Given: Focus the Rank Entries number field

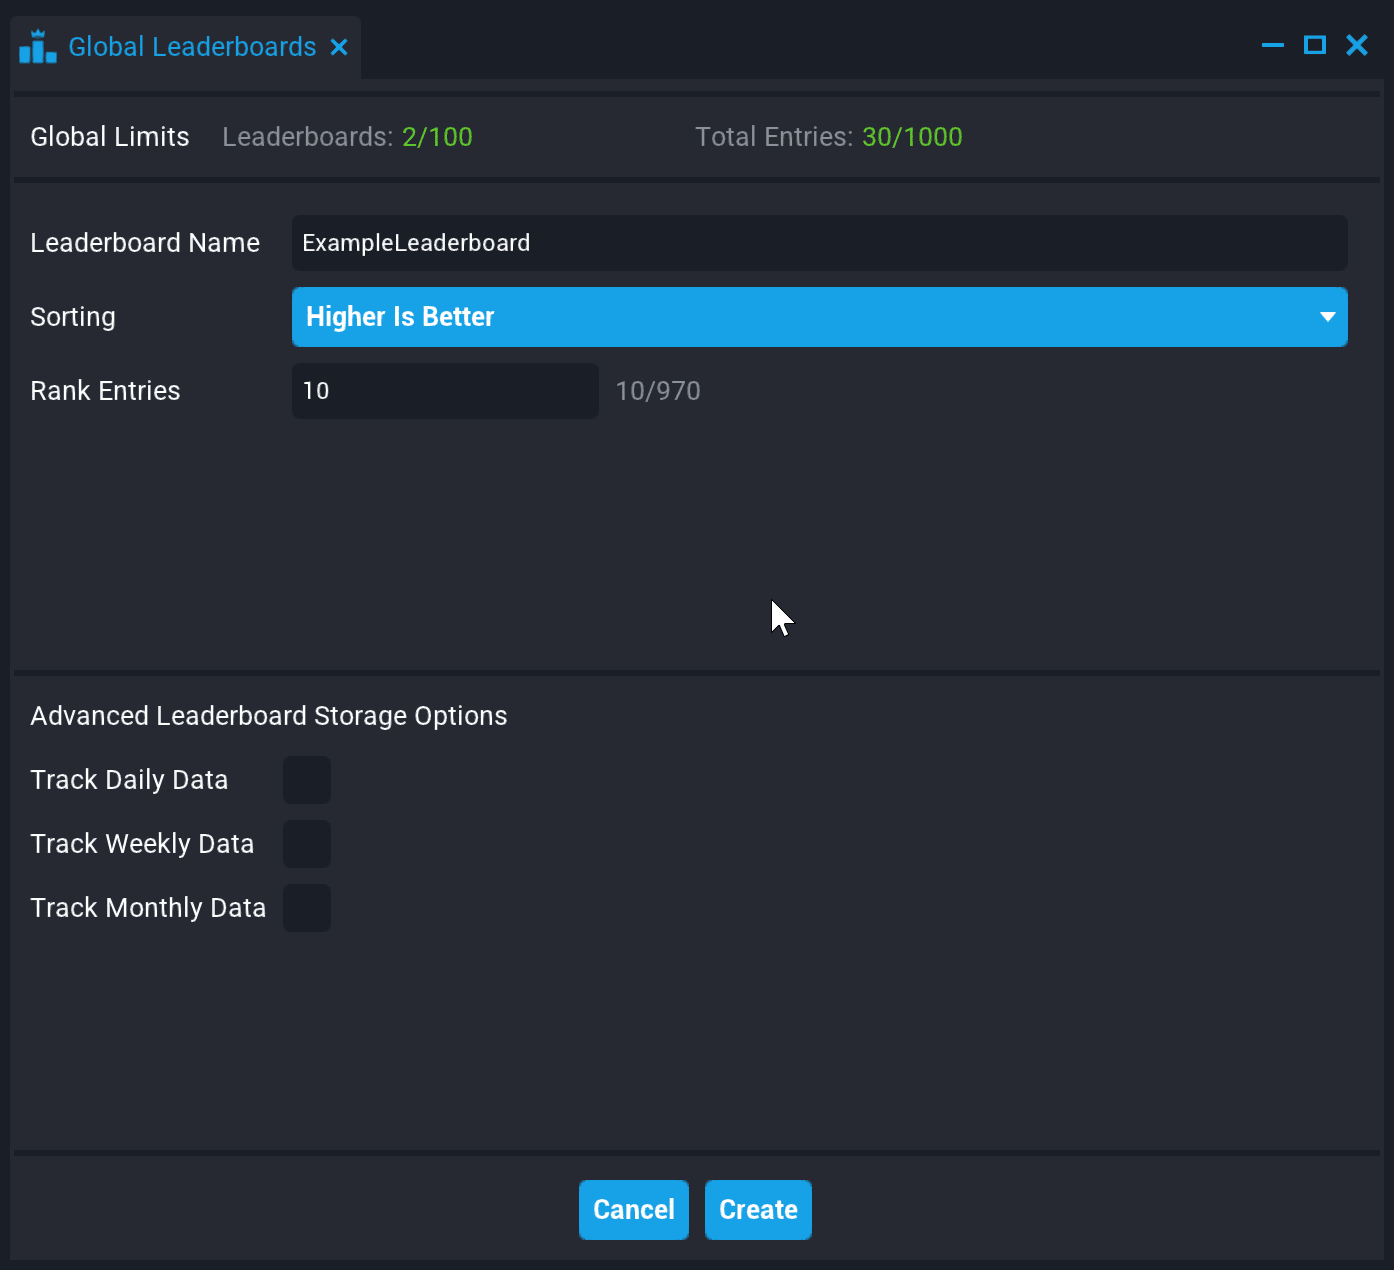Looking at the screenshot, I should click(444, 391).
